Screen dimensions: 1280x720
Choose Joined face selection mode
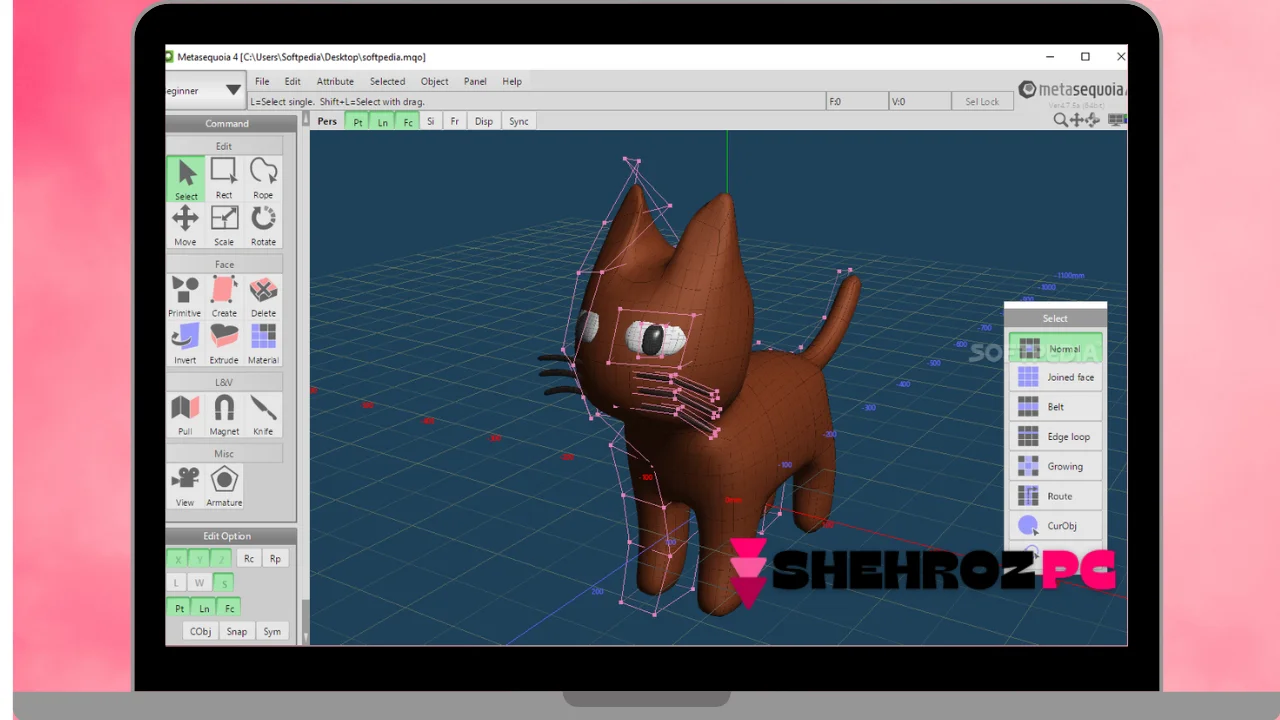coord(1055,377)
